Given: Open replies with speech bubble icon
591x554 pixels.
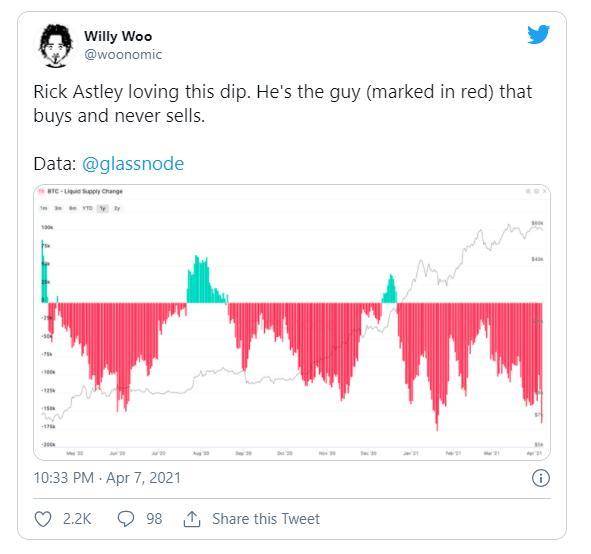Looking at the screenshot, I should pos(126,519).
